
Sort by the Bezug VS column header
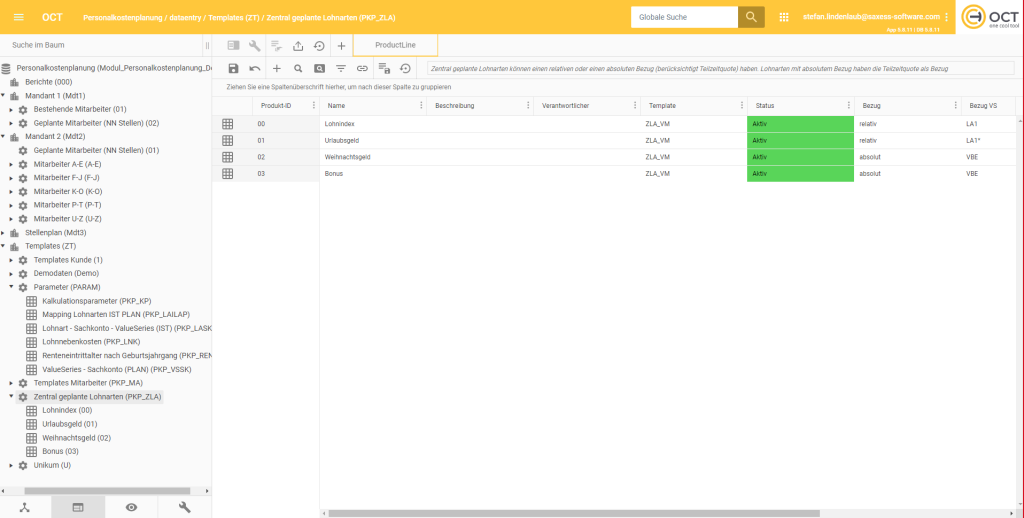(x=983, y=105)
